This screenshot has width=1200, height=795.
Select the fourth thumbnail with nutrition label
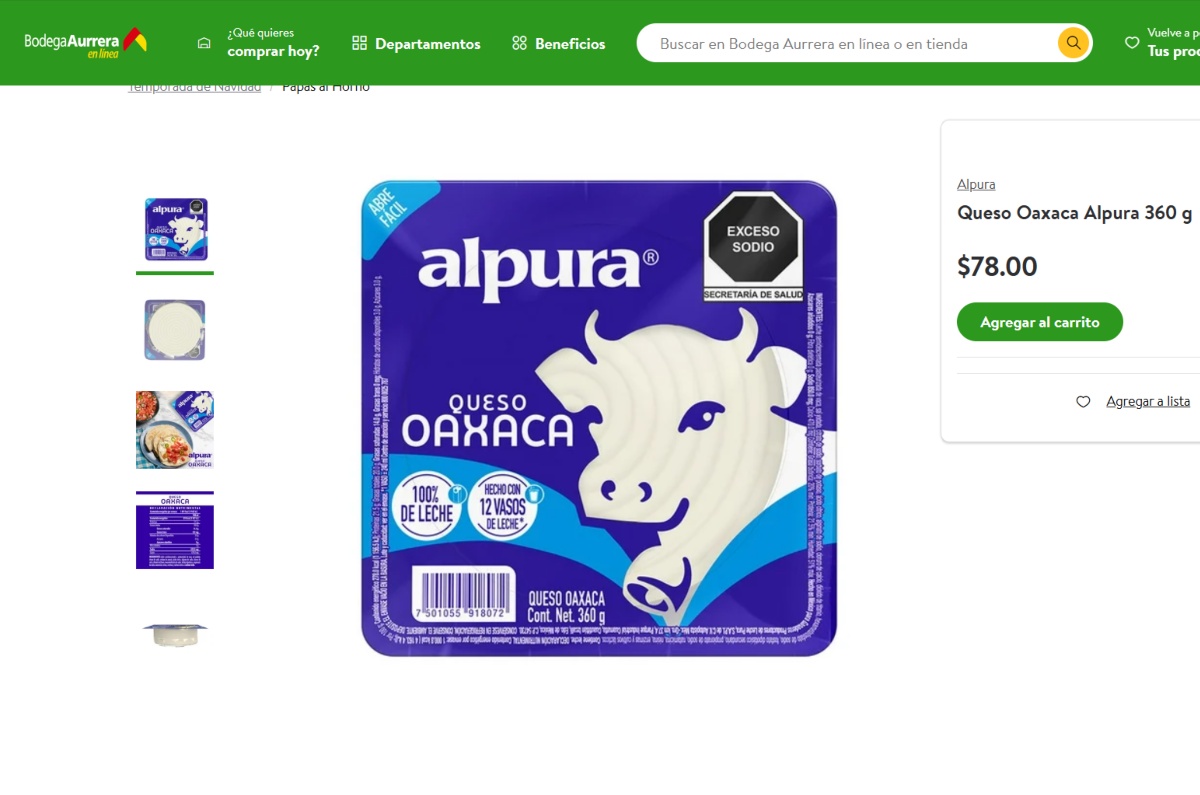click(x=175, y=530)
